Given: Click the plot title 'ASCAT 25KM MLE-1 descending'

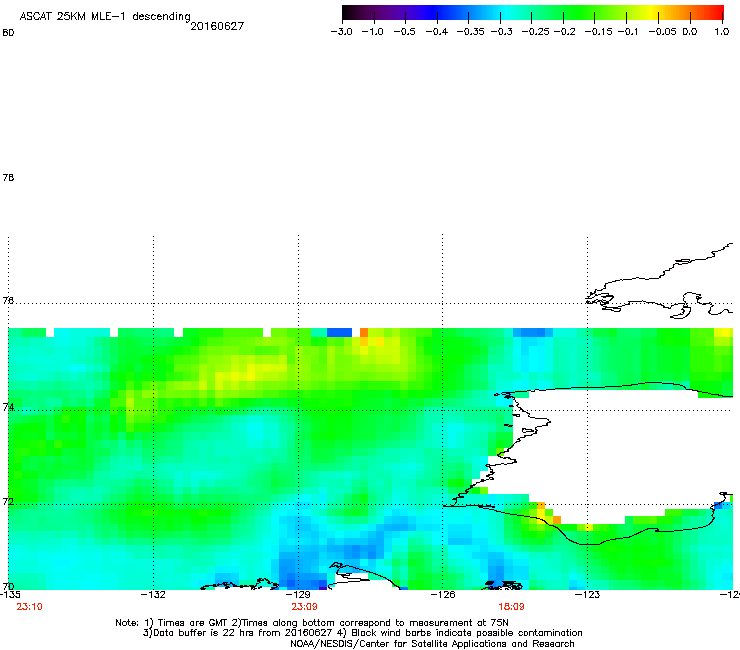Looking at the screenshot, I should pyautogui.click(x=105, y=17).
